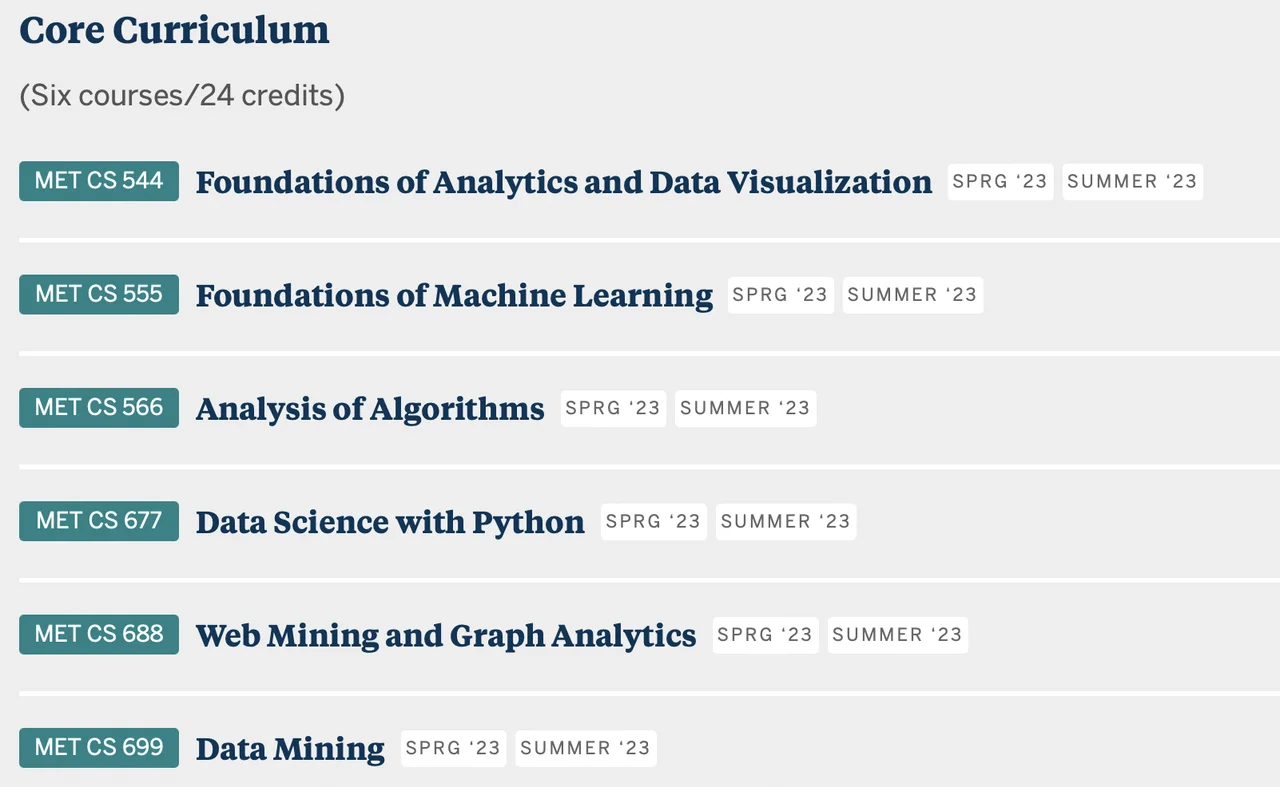Click the MET CS 688 badge
This screenshot has width=1280, height=787.
[x=99, y=634]
